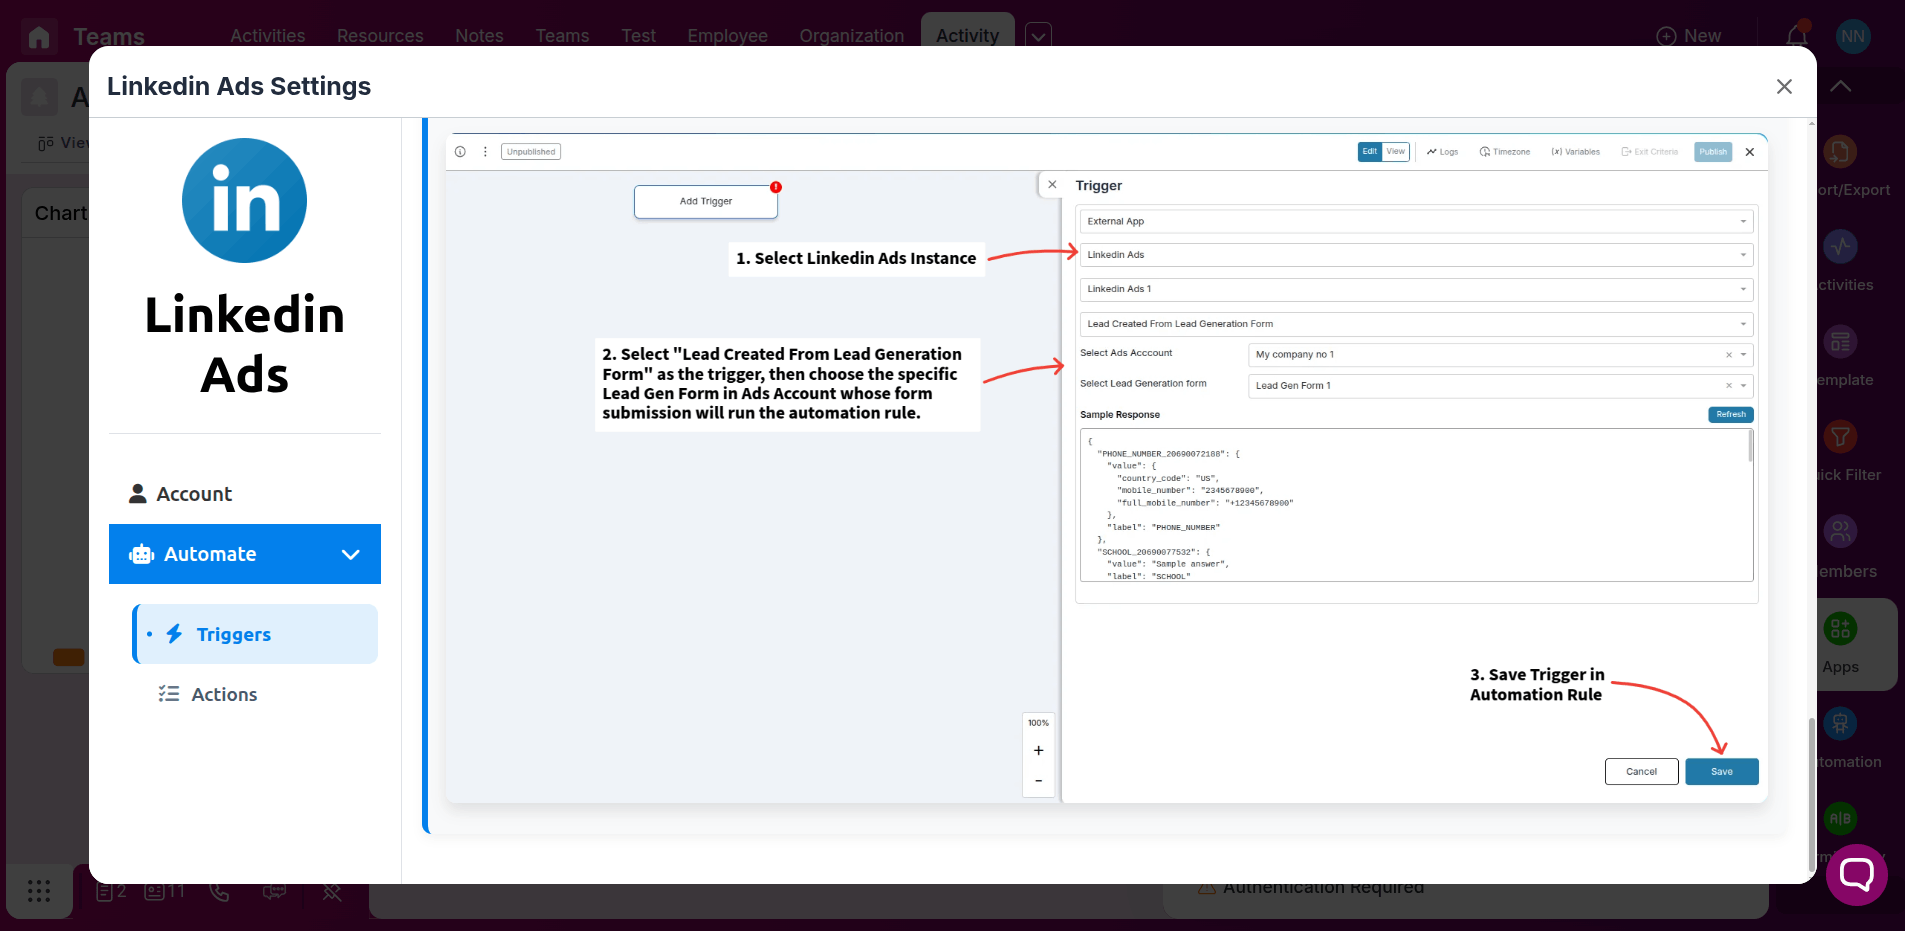Expand the more tabs dropdown after Activity
This screenshot has width=1905, height=931.
click(x=1039, y=36)
